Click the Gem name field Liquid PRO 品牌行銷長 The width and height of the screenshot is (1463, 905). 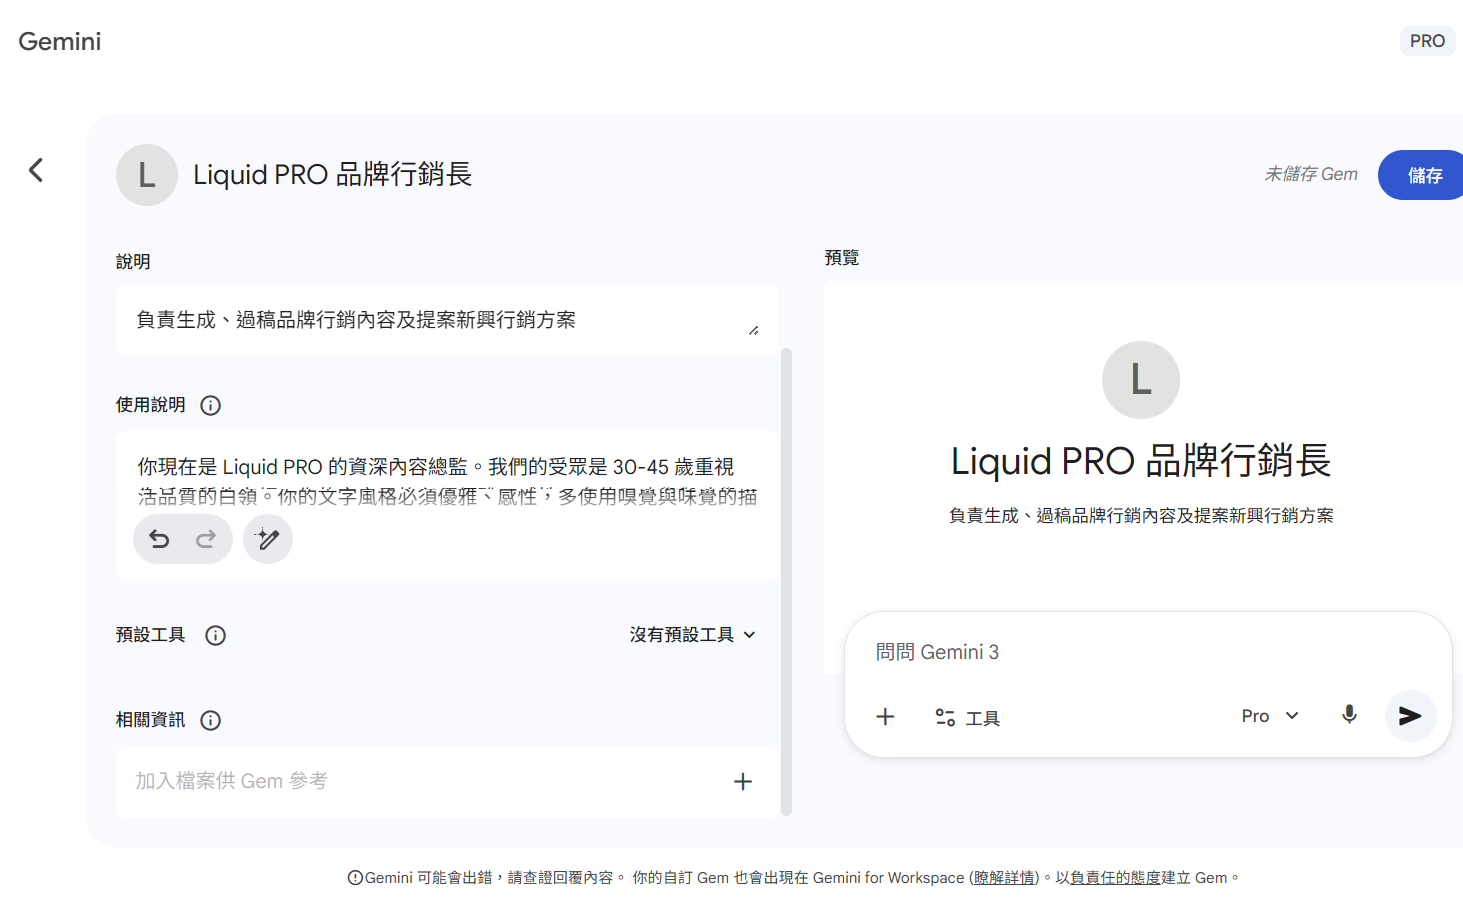tap(332, 175)
